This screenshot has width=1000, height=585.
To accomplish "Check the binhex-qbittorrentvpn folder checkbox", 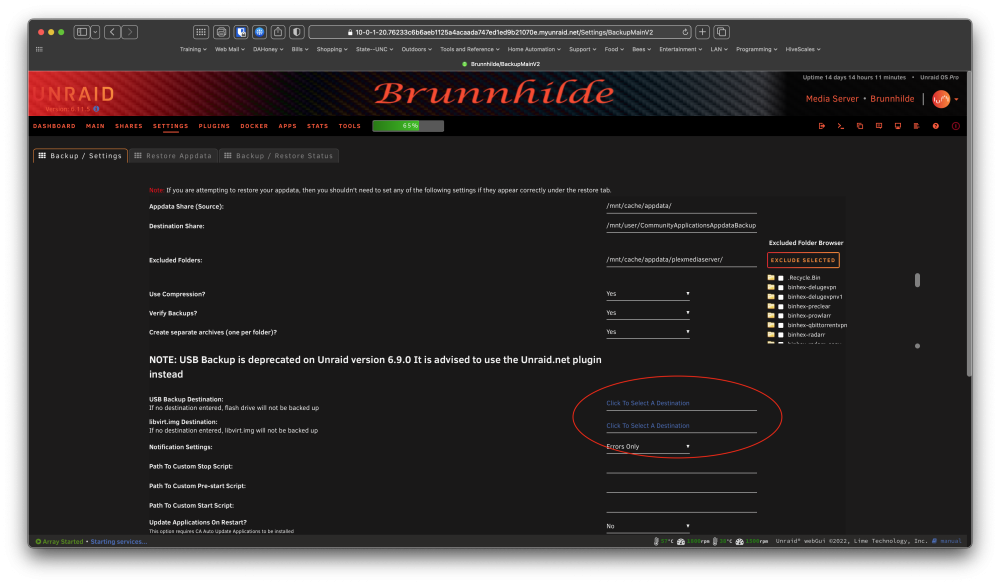I will pyautogui.click(x=781, y=325).
